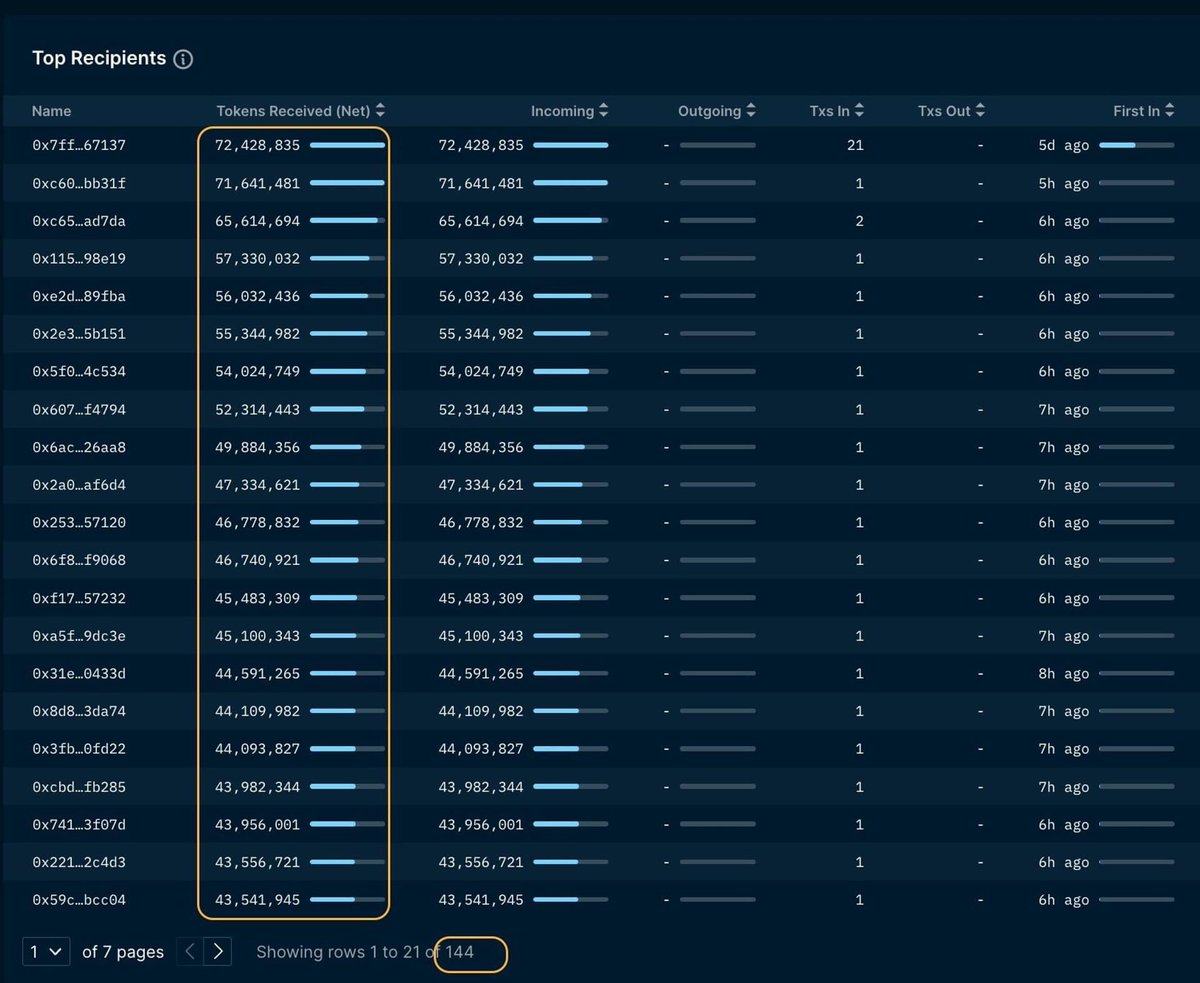1200x983 pixels.
Task: Open the Top Recipients info icon
Action: click(x=183, y=59)
